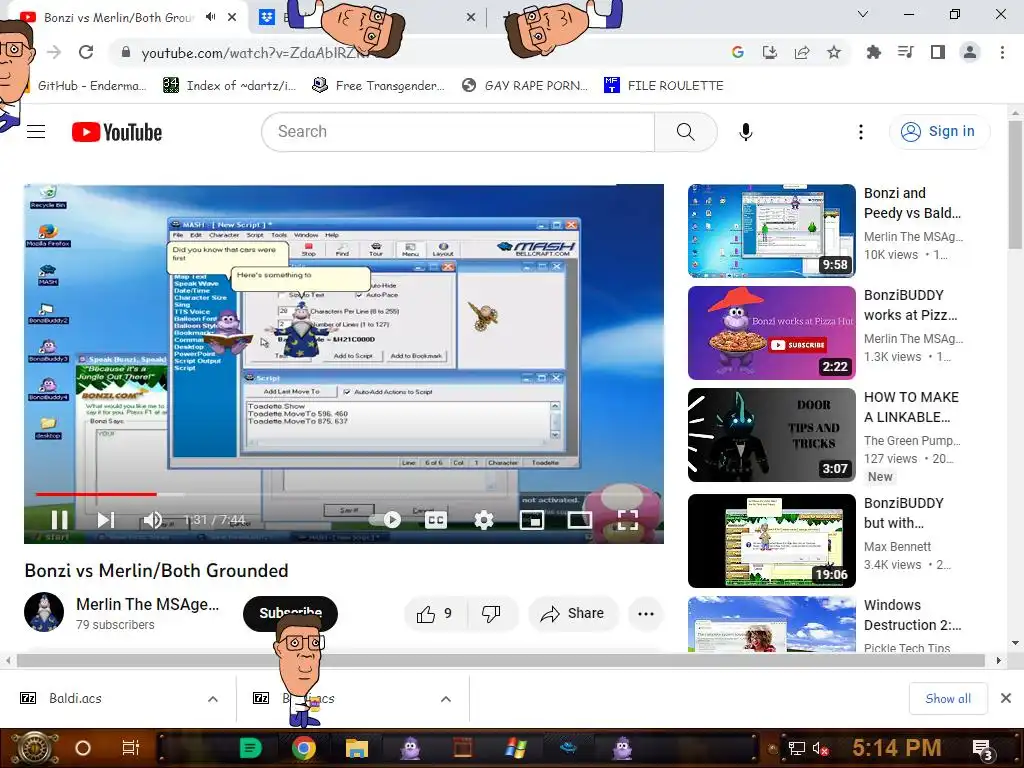Open YouTube settings three-dot menu
The width and height of the screenshot is (1024, 768).
point(861,132)
